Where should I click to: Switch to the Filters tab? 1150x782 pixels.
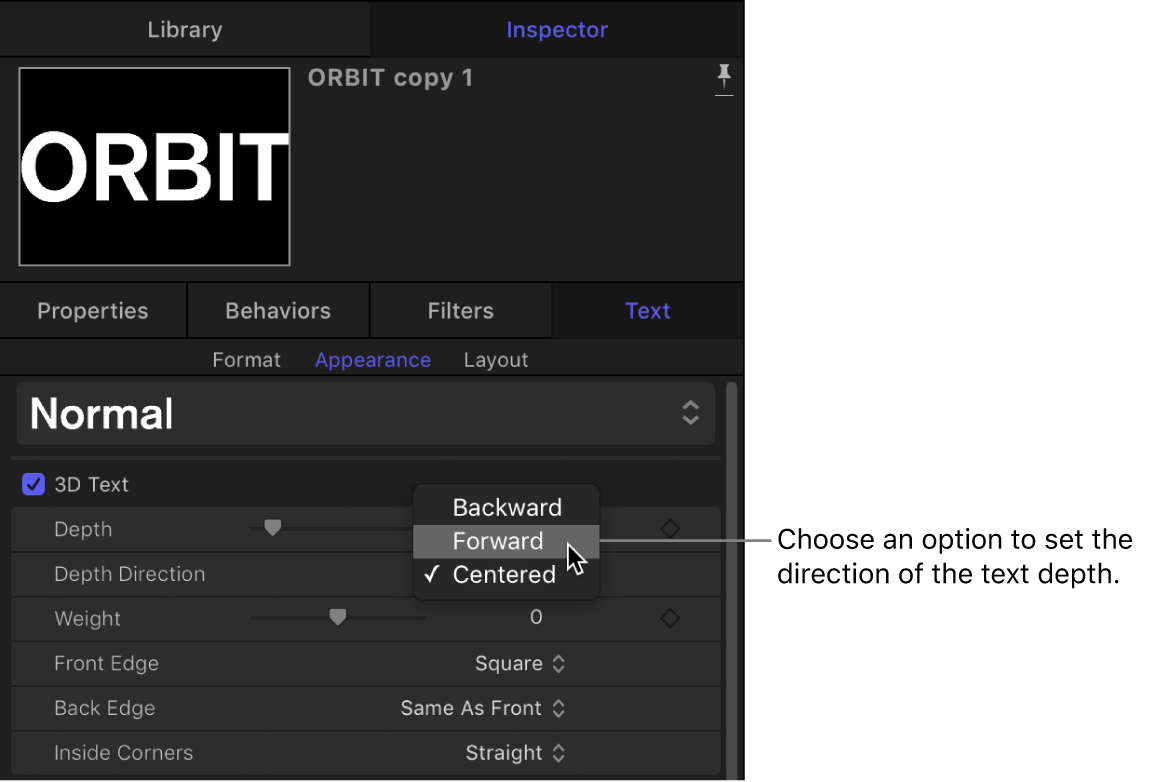point(460,310)
